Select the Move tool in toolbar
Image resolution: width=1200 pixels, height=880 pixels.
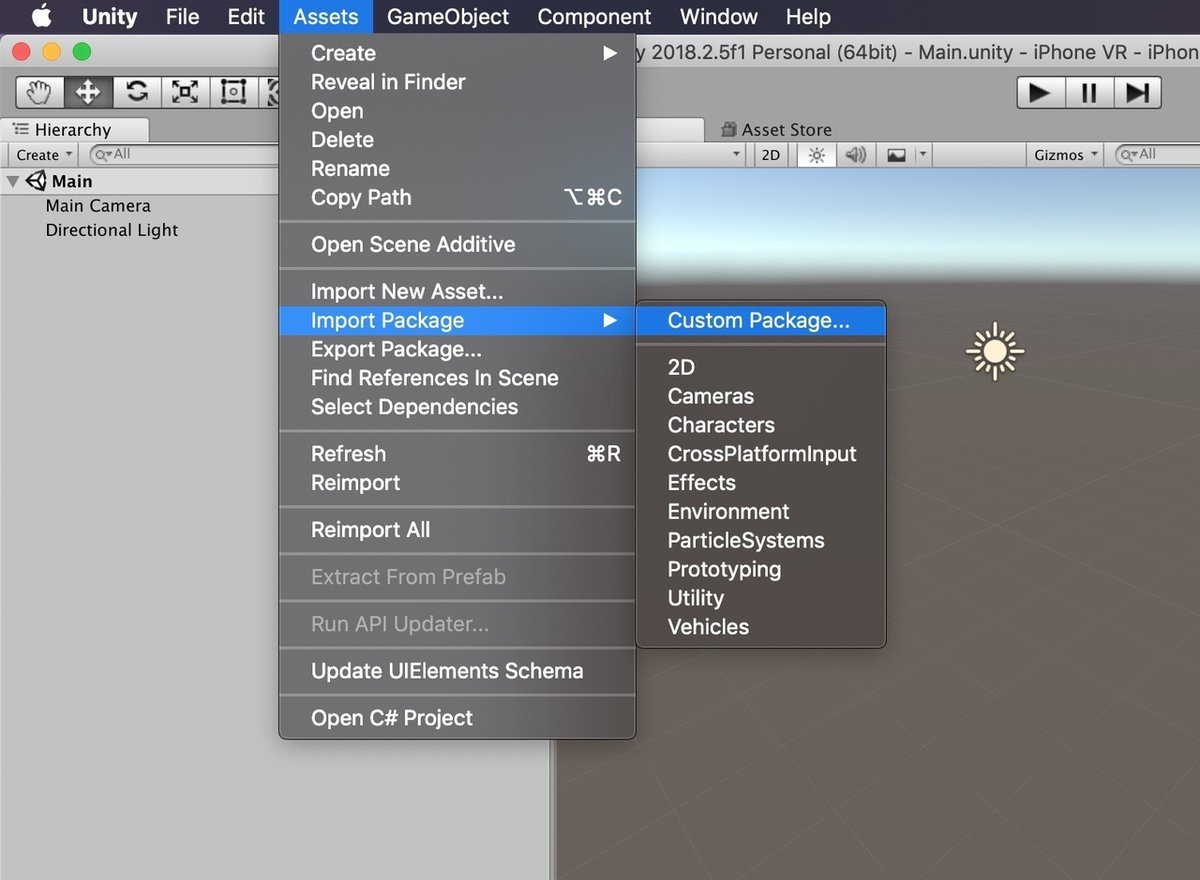[x=88, y=92]
